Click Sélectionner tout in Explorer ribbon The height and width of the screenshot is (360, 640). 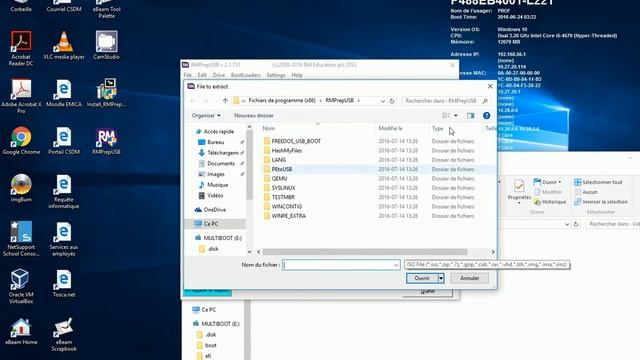[598, 182]
